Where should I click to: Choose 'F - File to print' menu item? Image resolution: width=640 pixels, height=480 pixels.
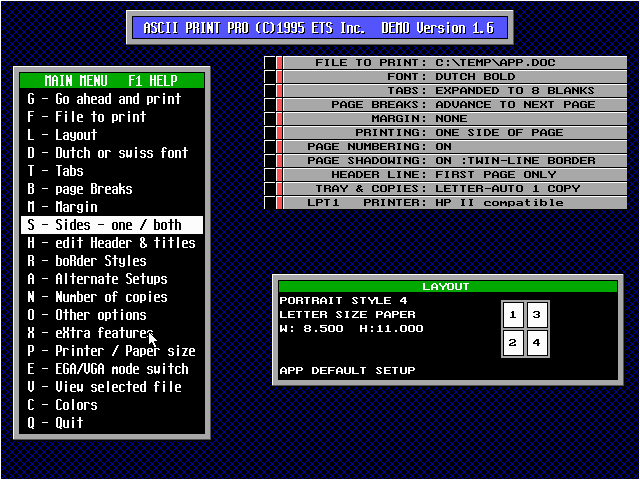(112, 117)
